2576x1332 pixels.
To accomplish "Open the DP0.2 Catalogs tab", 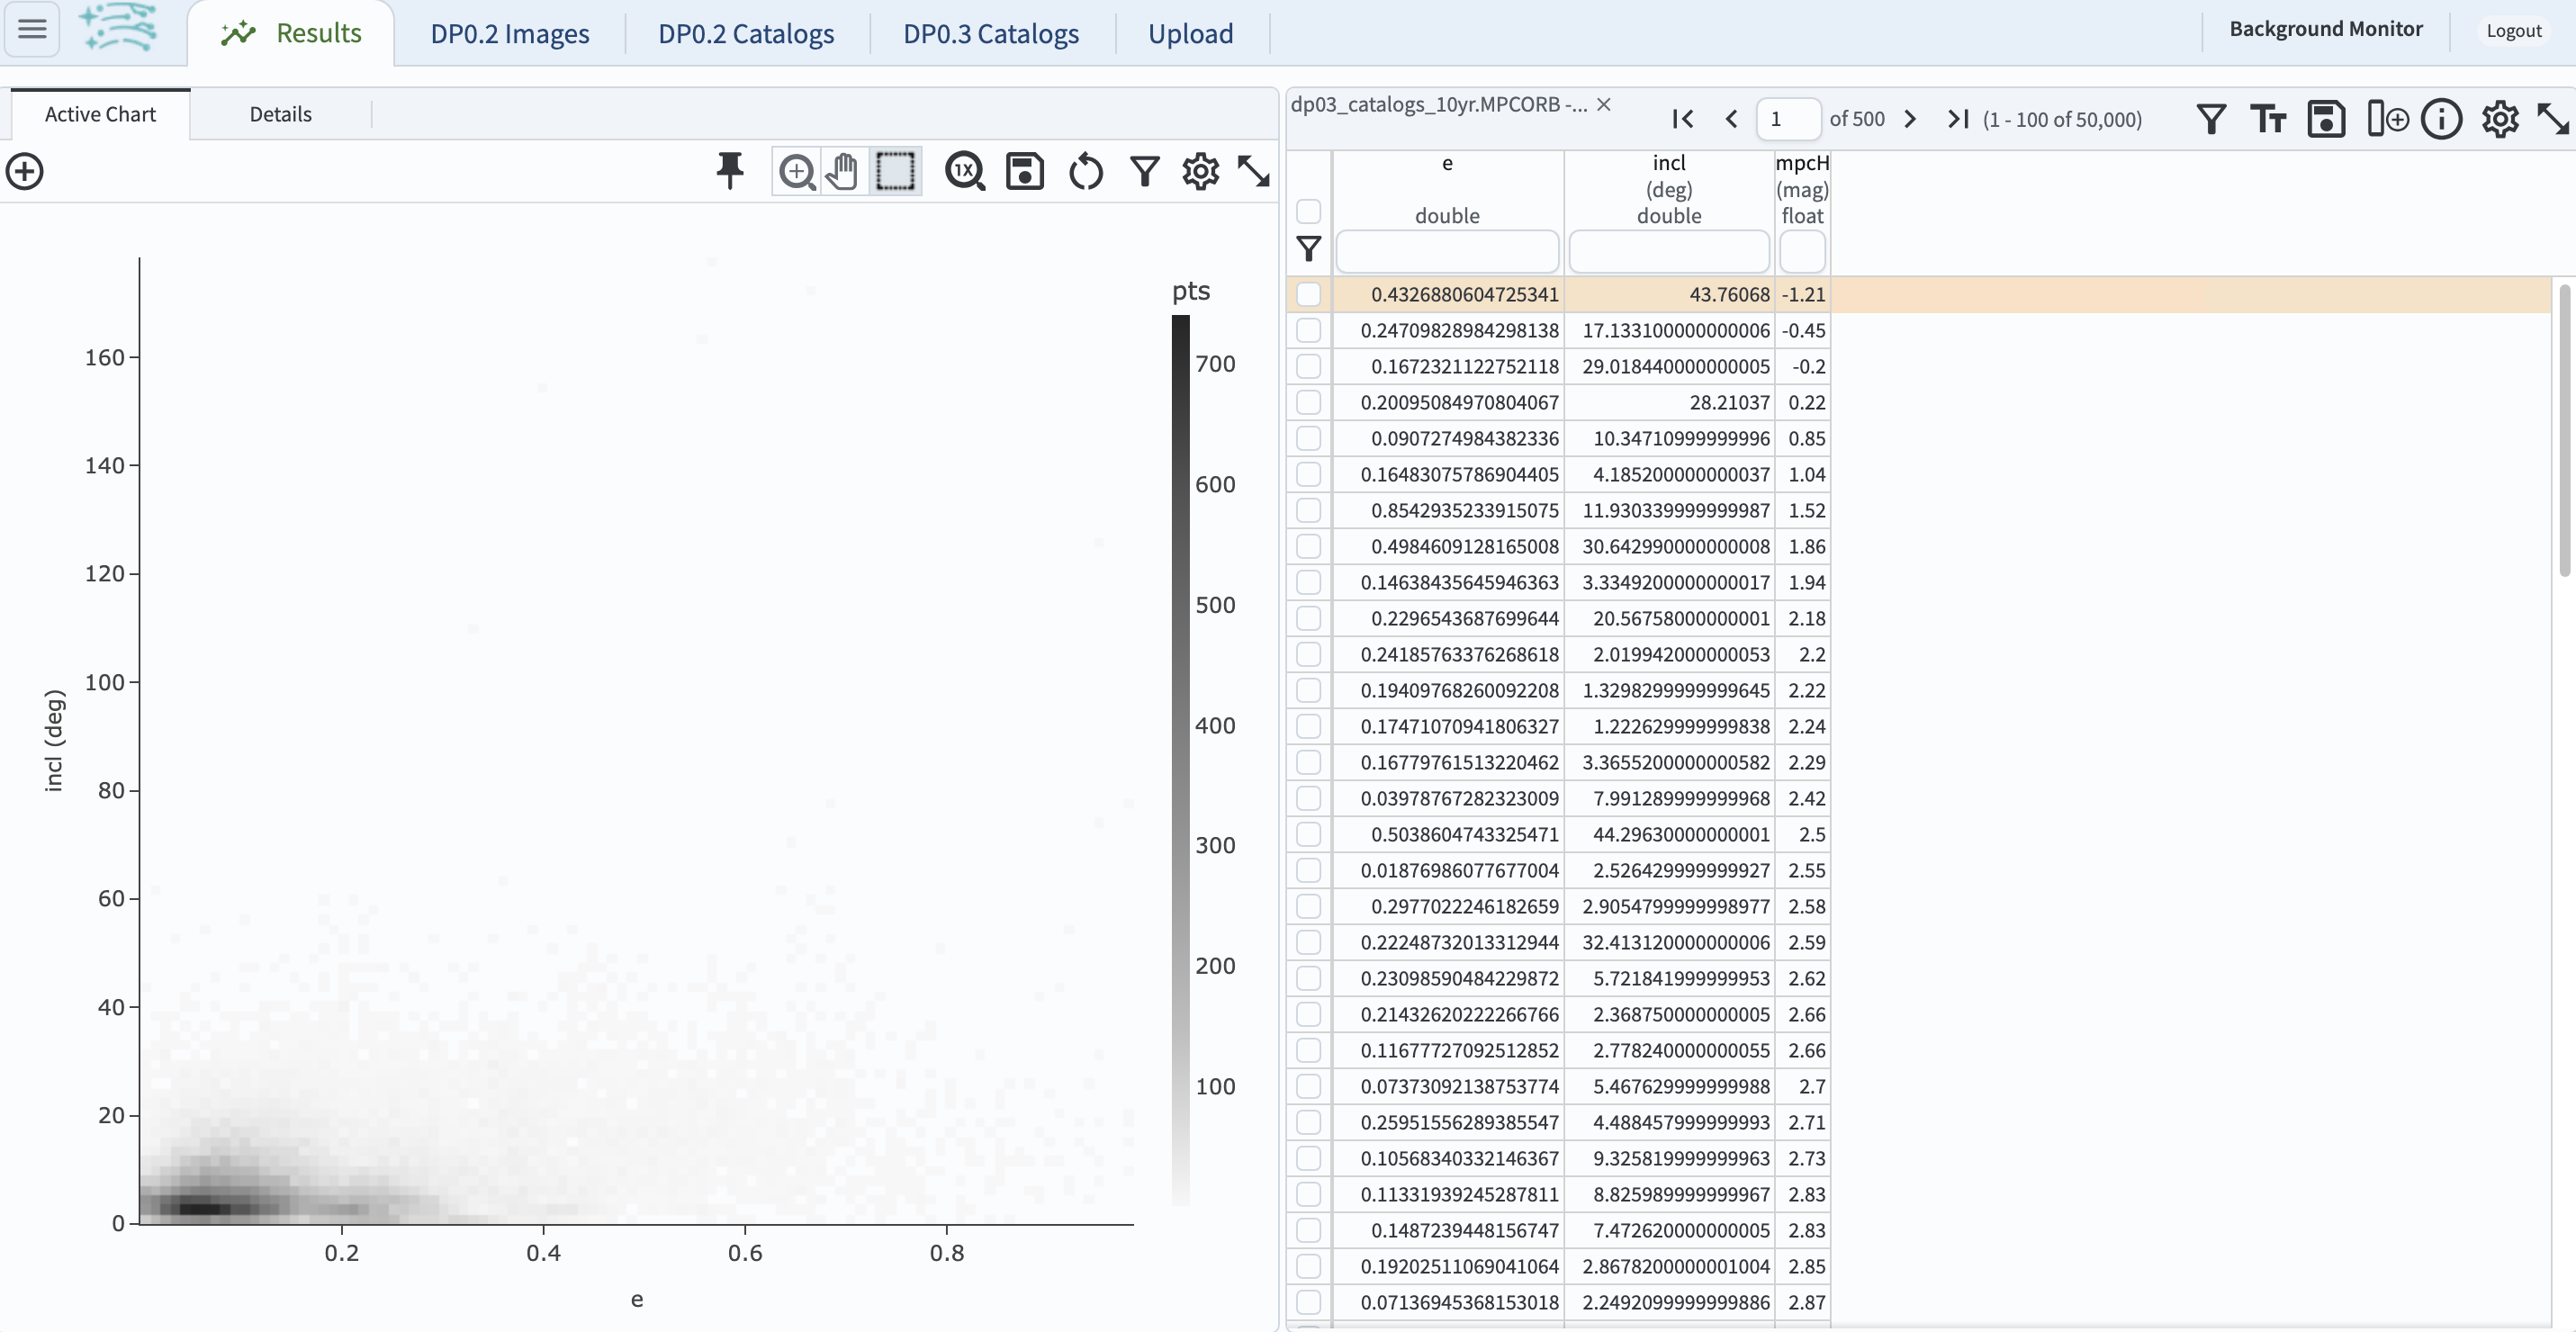I will (746, 33).
